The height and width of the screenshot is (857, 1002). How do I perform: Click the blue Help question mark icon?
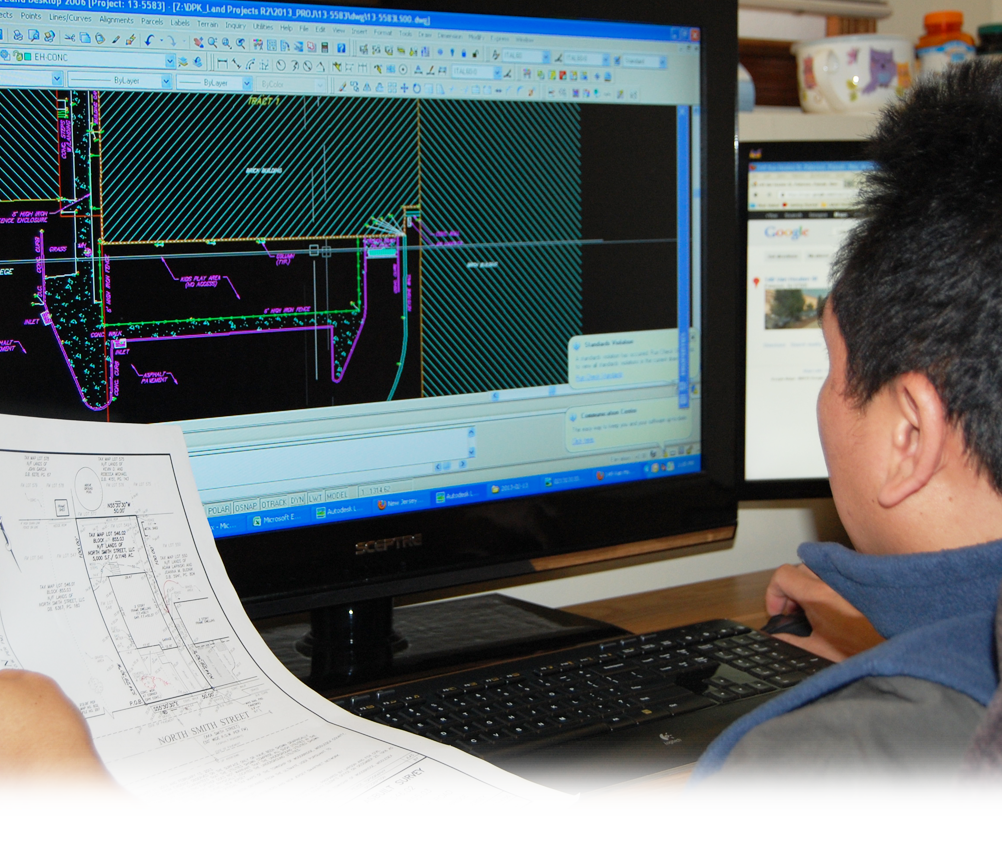pyautogui.click(x=341, y=48)
